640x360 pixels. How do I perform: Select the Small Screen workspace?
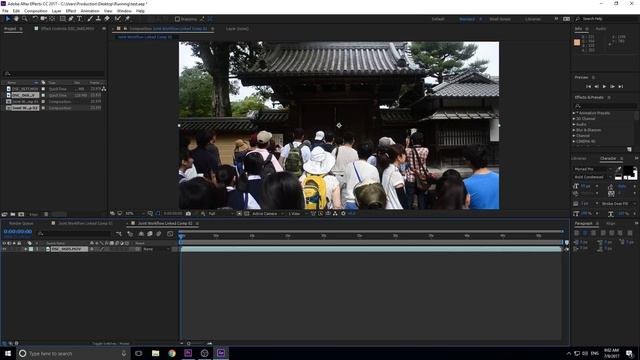pos(500,19)
